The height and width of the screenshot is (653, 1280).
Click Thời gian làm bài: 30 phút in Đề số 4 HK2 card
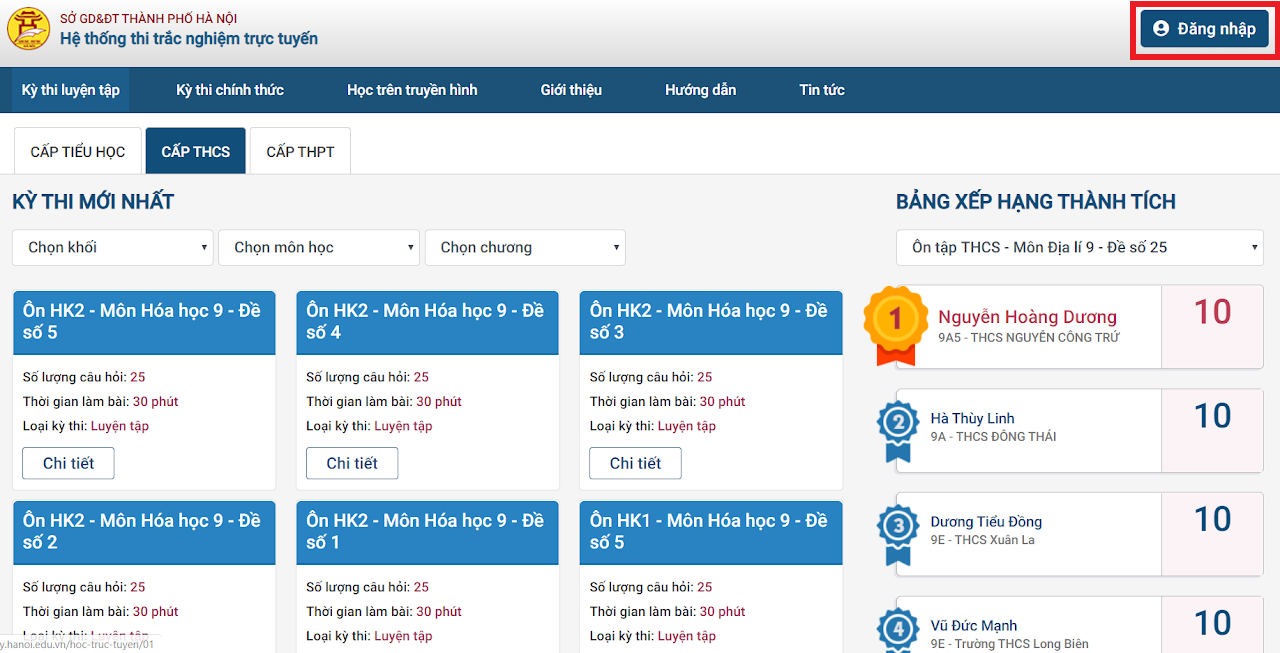(x=384, y=402)
